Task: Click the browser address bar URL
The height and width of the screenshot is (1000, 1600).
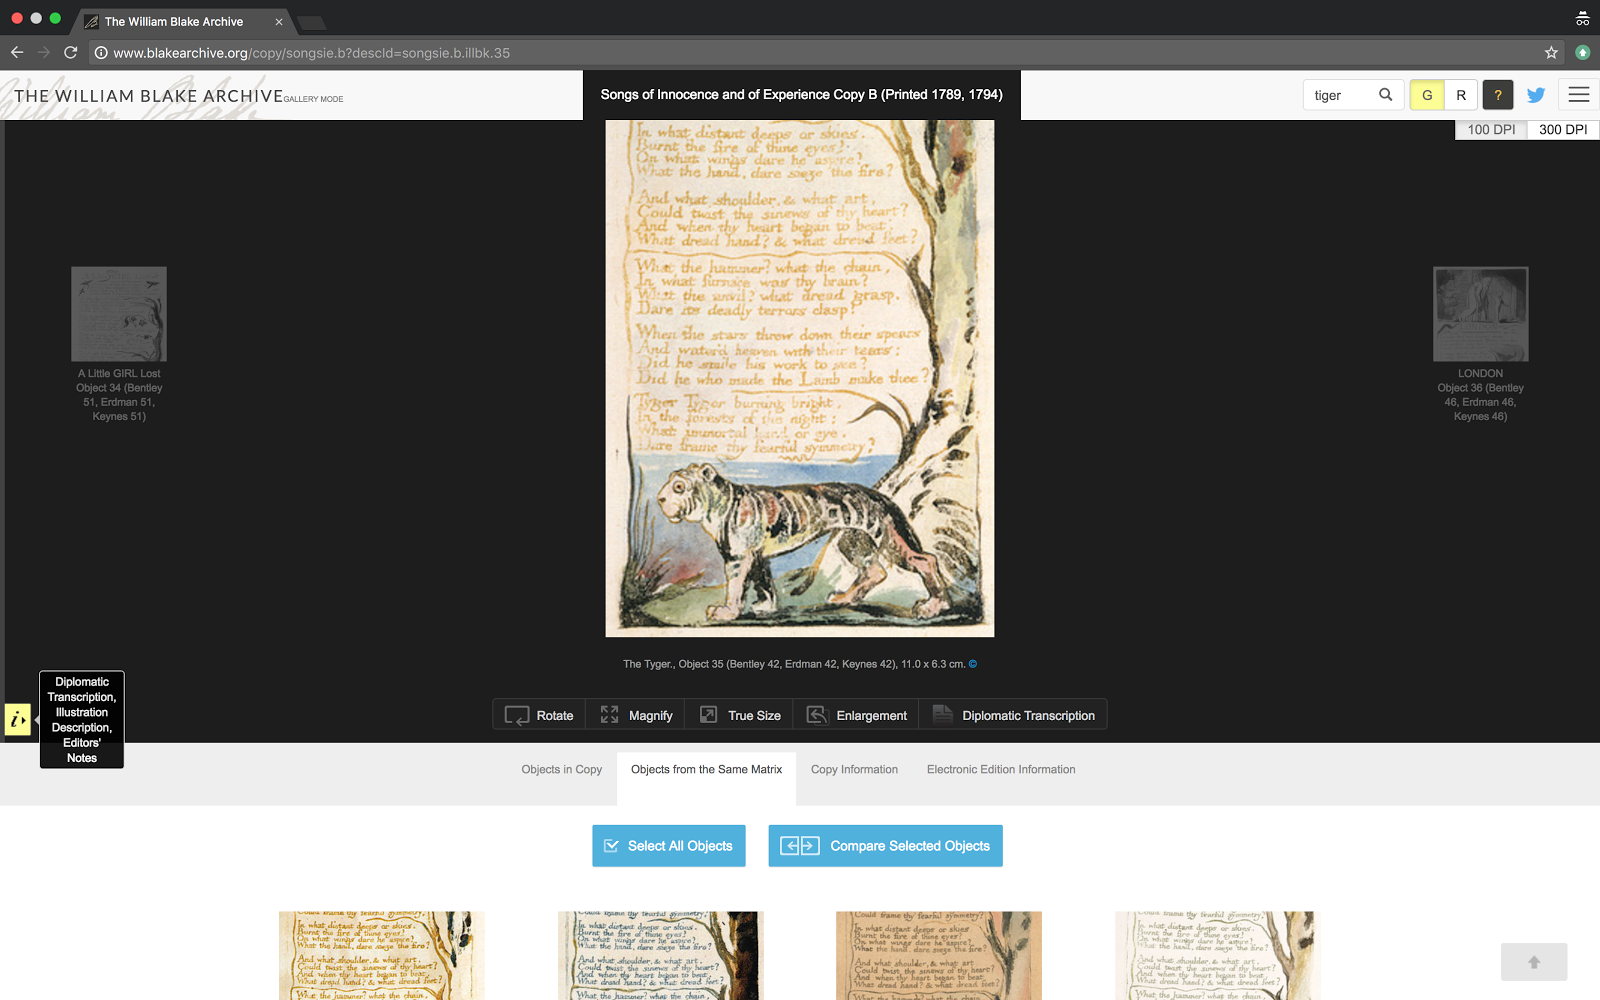Action: [311, 53]
